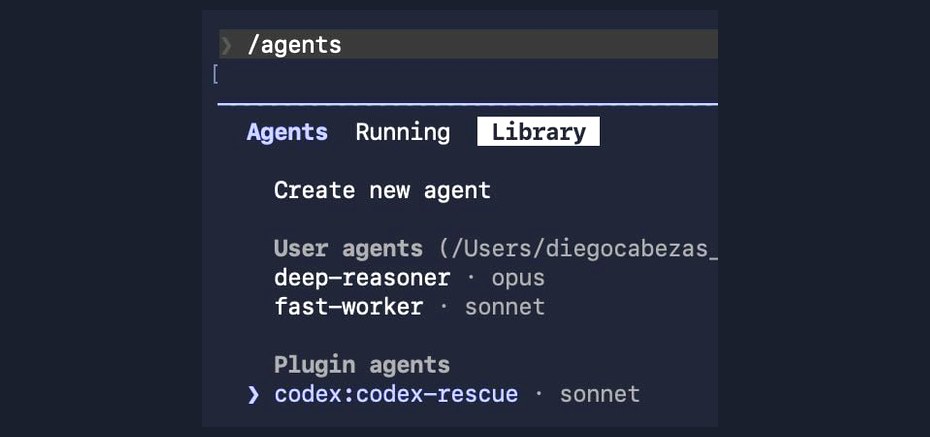Click into the /agents command input line
The image size is (930, 437).
[469, 44]
